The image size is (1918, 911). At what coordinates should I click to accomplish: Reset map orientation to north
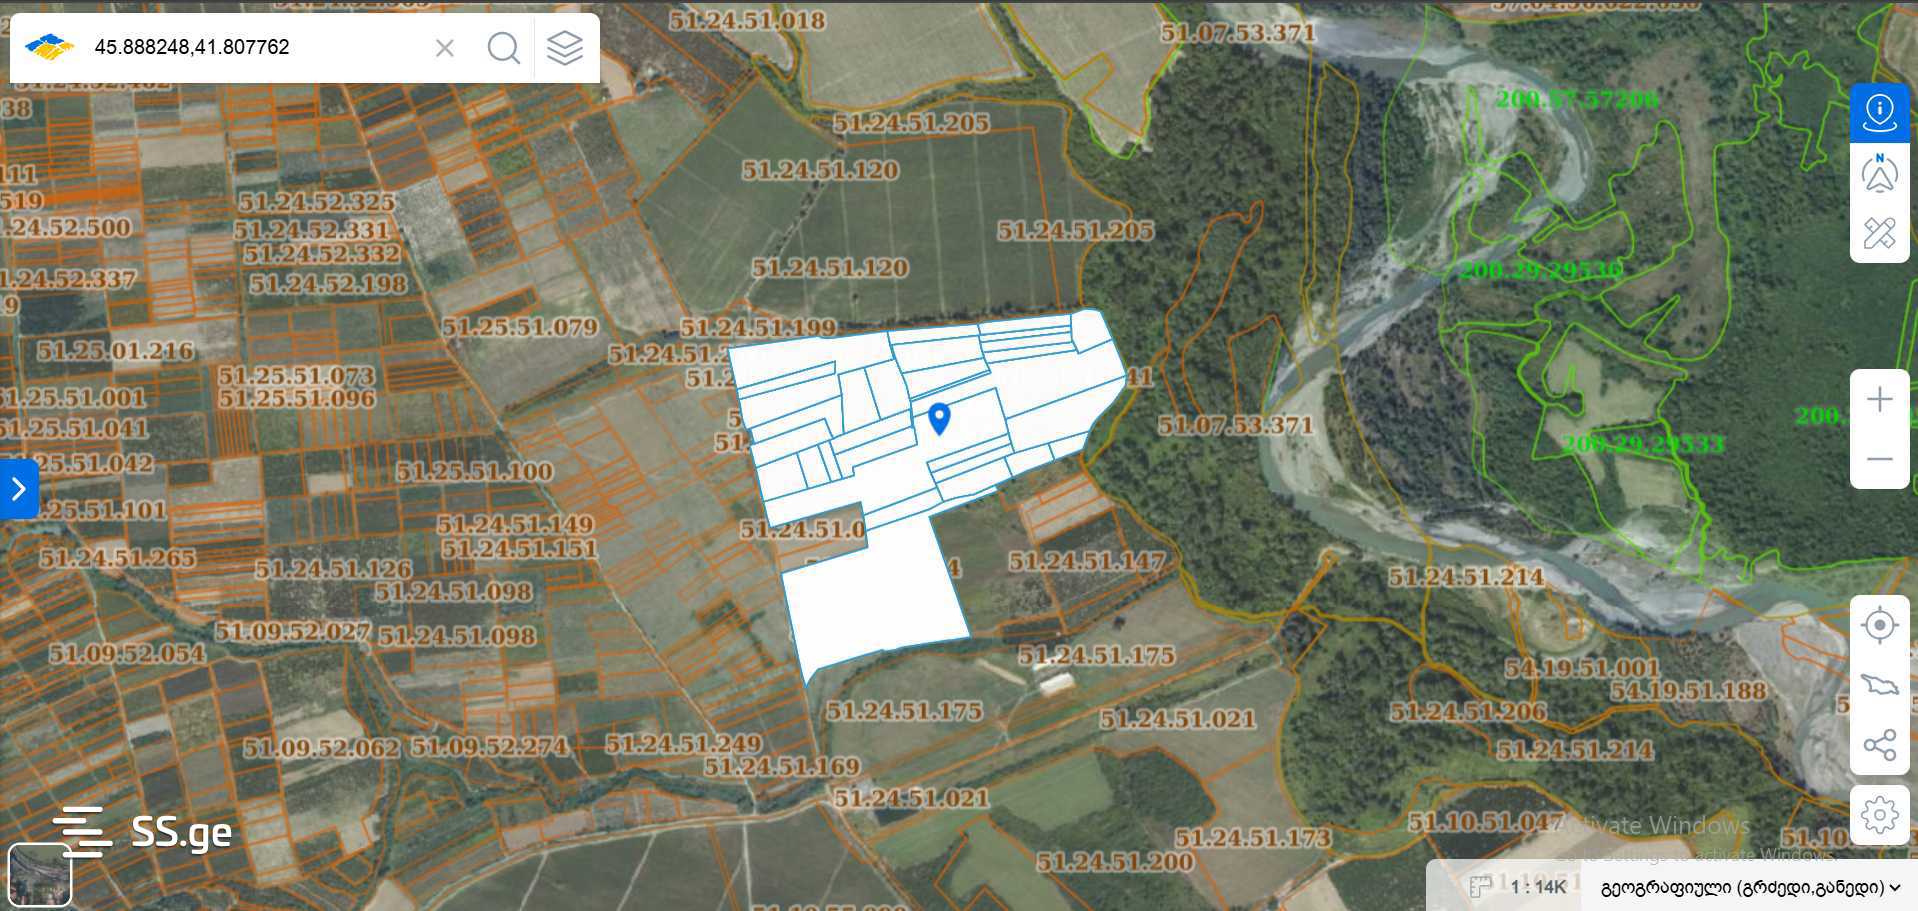(1879, 173)
